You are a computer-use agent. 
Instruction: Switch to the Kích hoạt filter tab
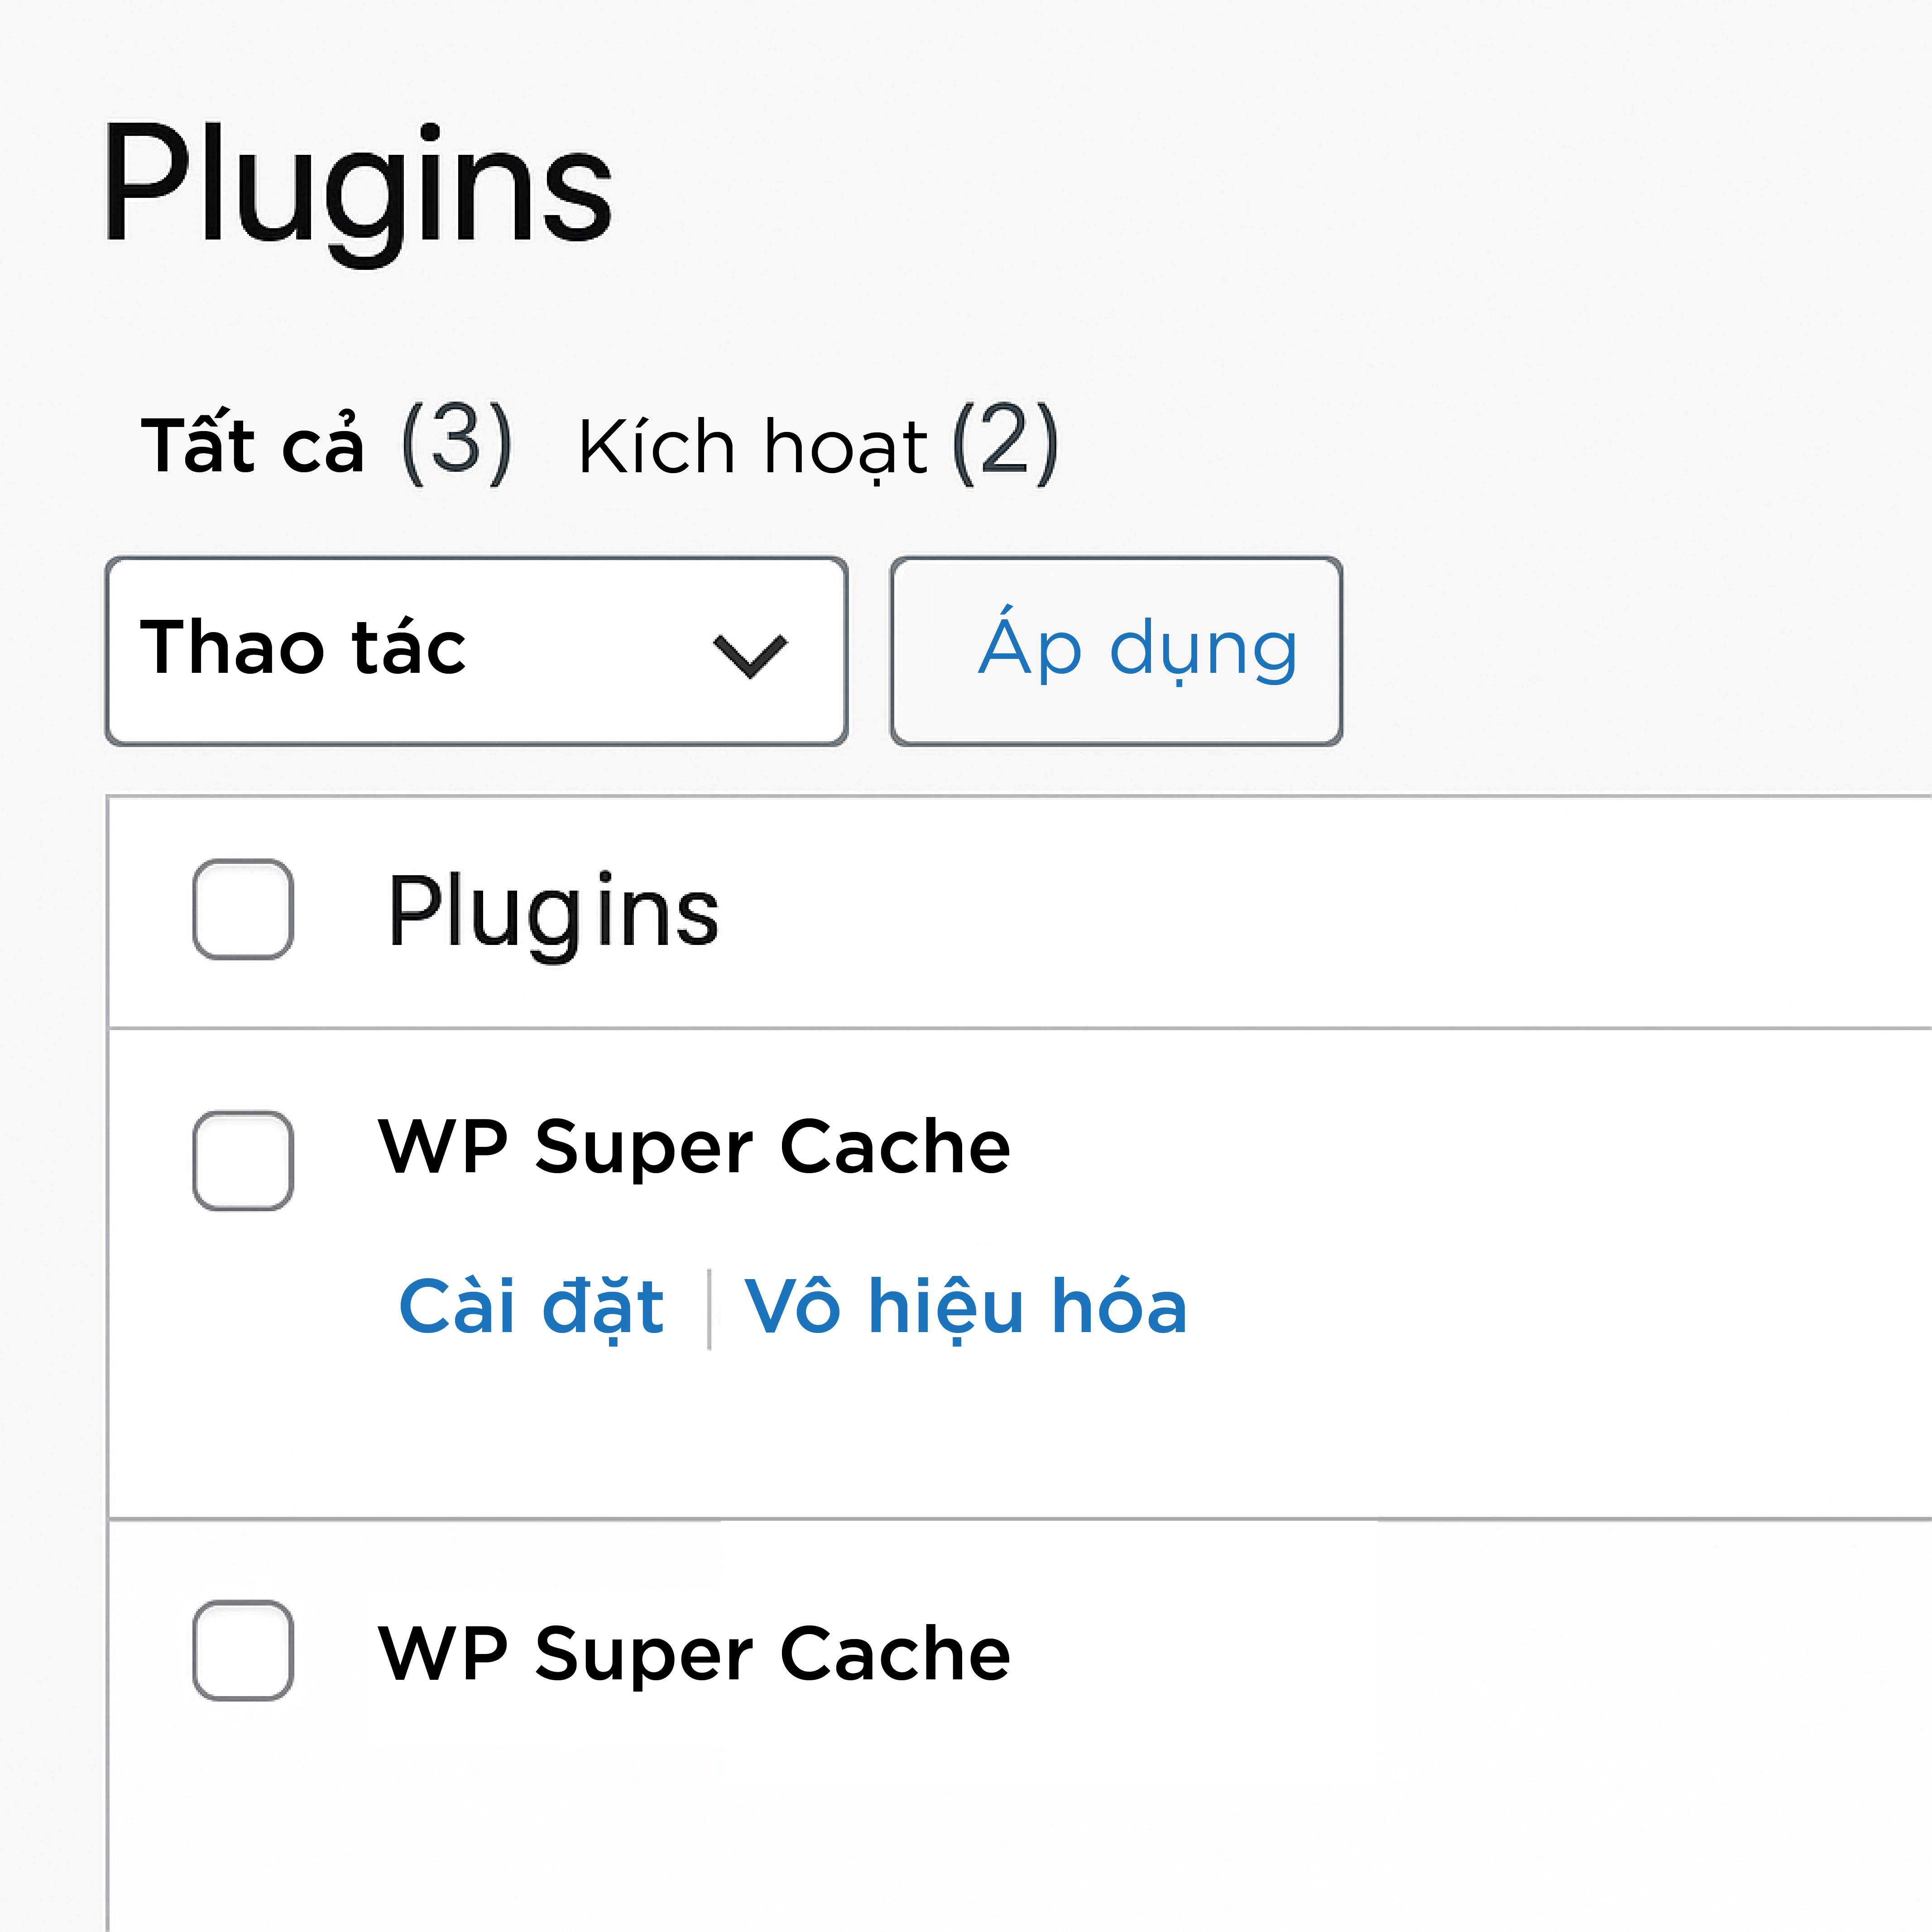(752, 446)
